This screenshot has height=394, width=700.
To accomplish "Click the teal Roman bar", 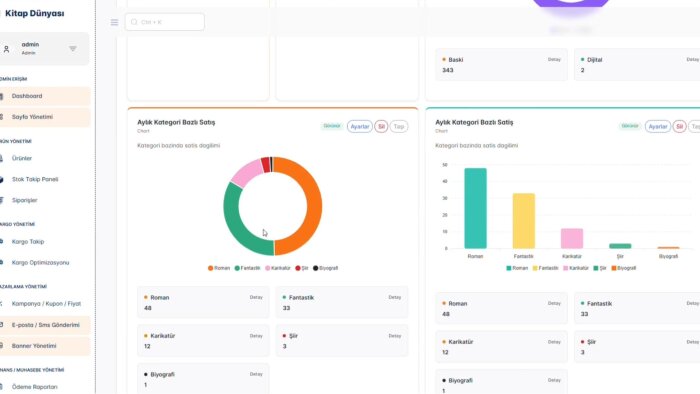I will tap(475, 208).
